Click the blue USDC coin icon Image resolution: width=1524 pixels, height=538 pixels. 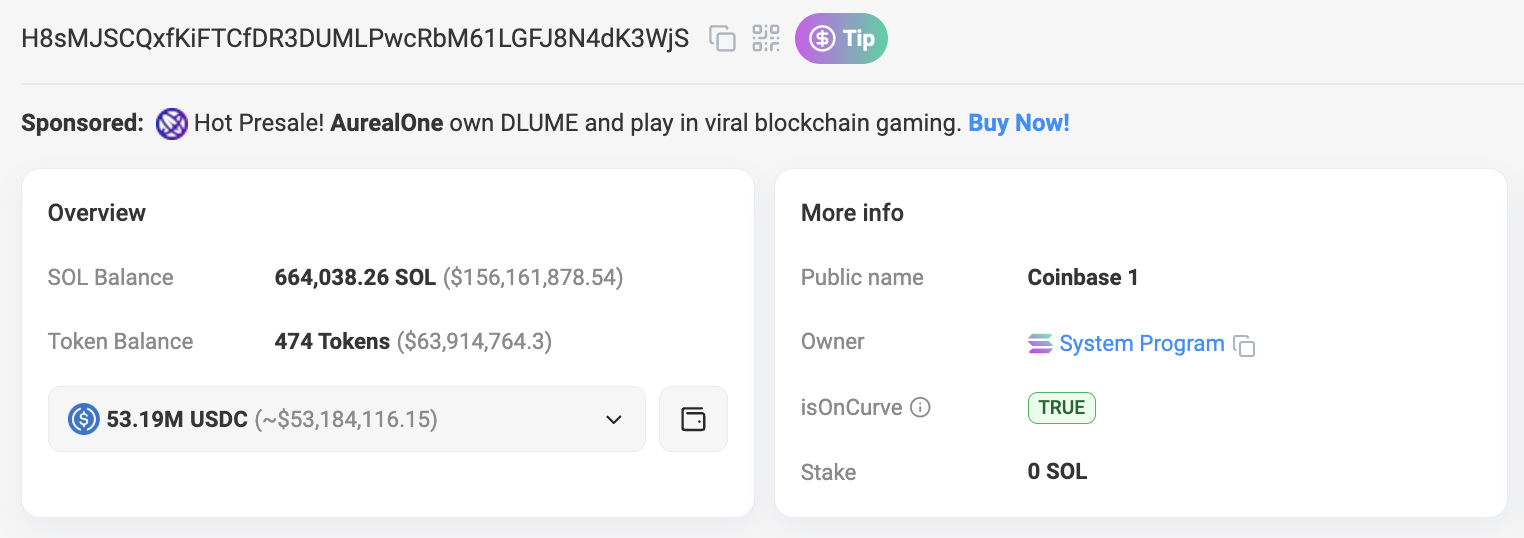click(84, 419)
